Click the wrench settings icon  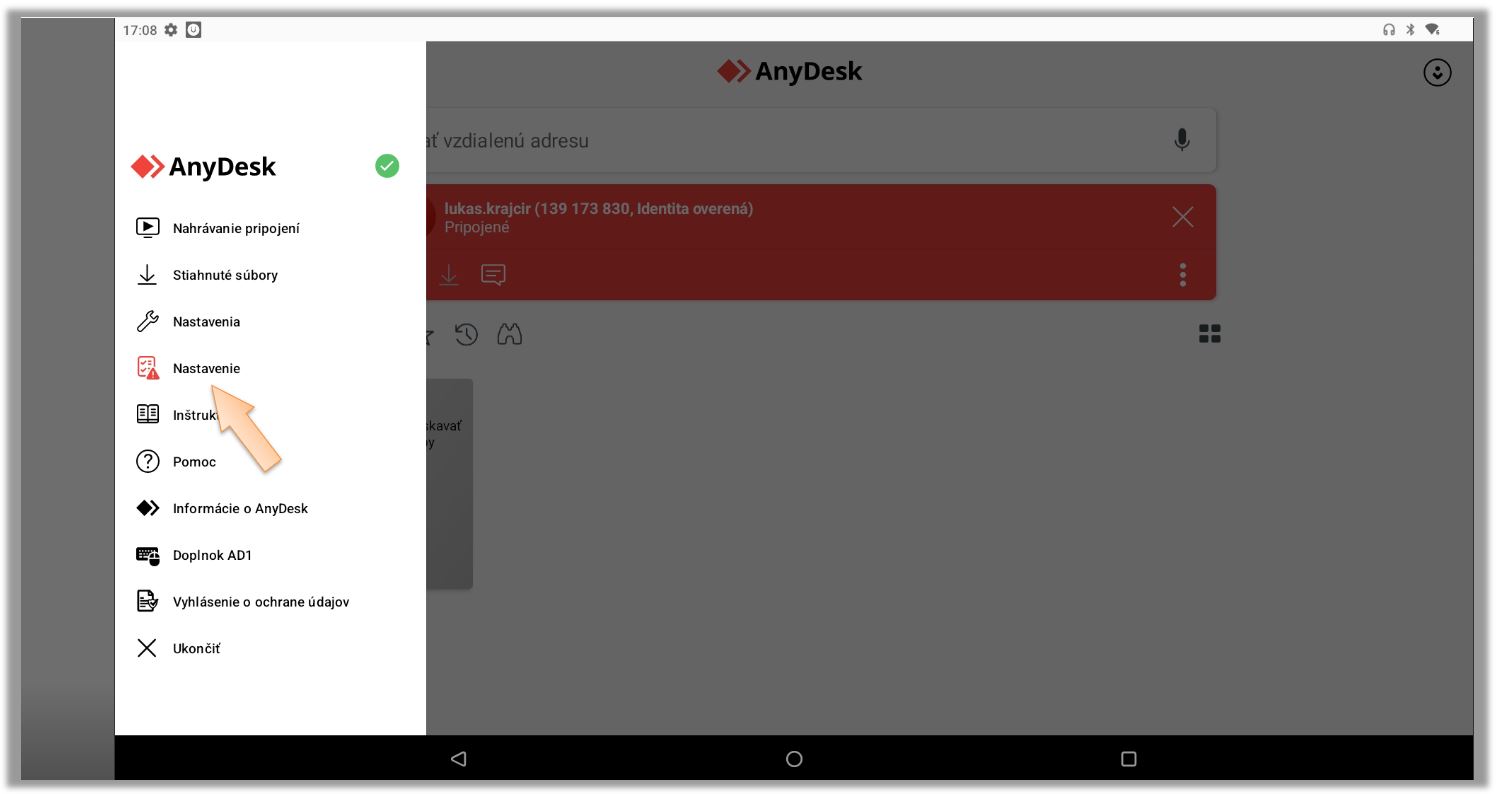tap(147, 322)
